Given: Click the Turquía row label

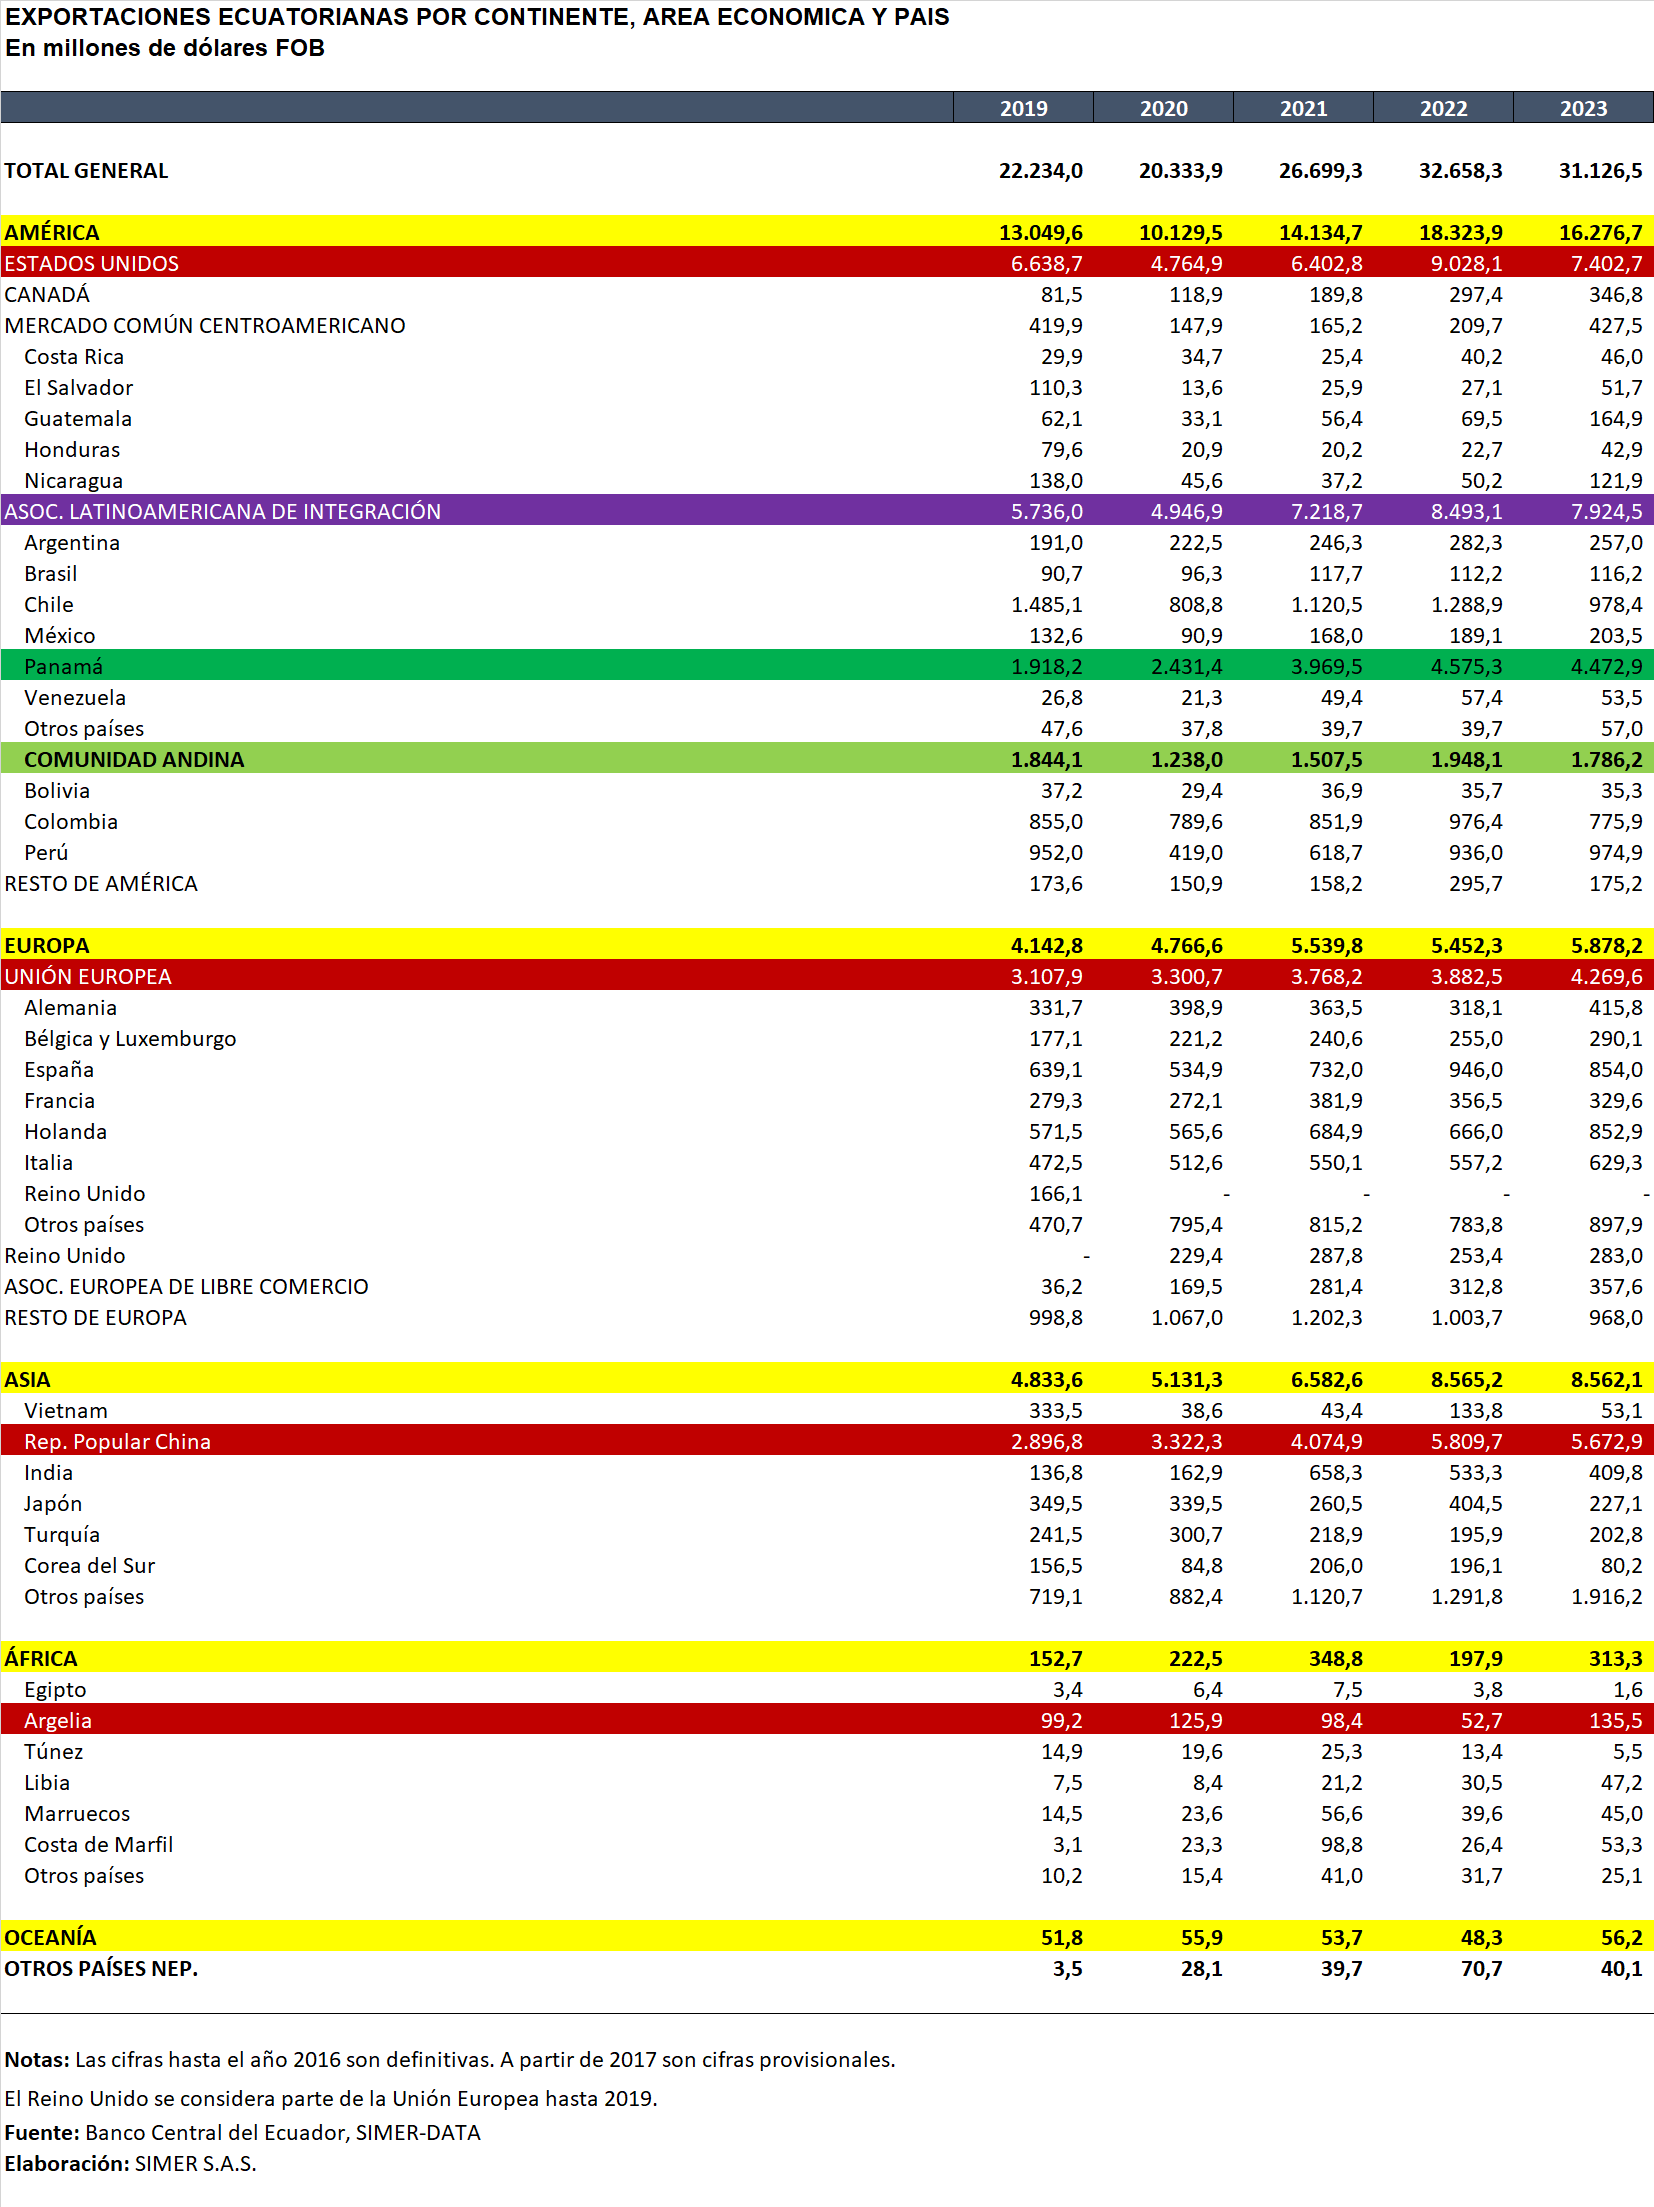Looking at the screenshot, I should (x=62, y=1535).
